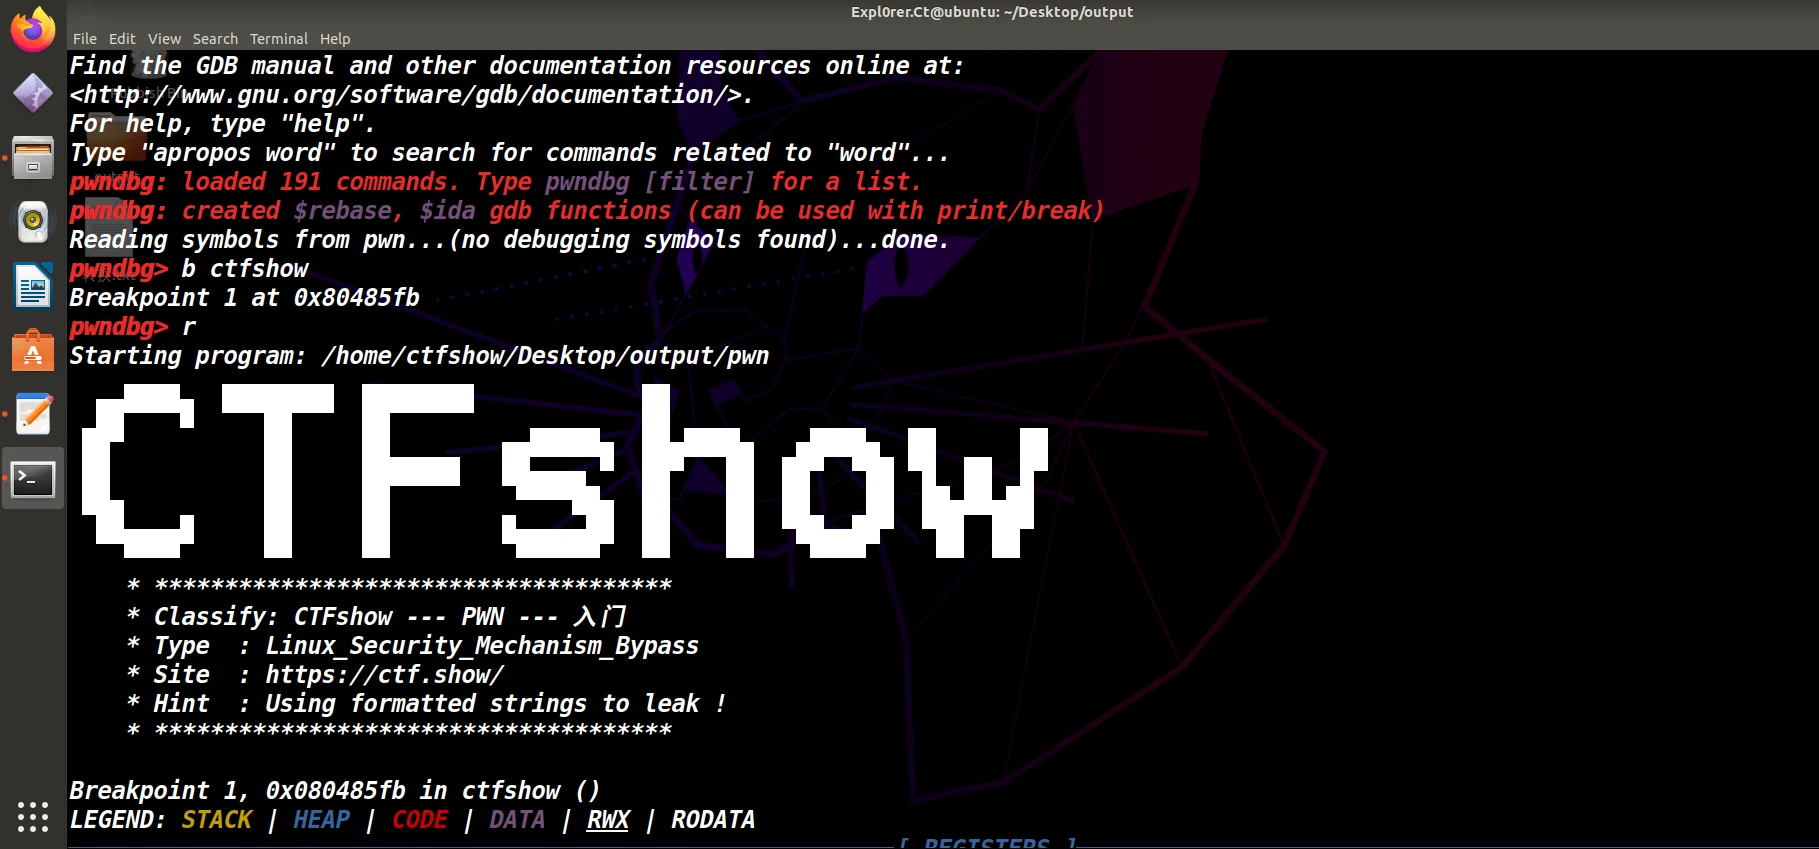The image size is (1819, 849).
Task: Open LibreOffice Writer from the dock
Action: (x=33, y=287)
